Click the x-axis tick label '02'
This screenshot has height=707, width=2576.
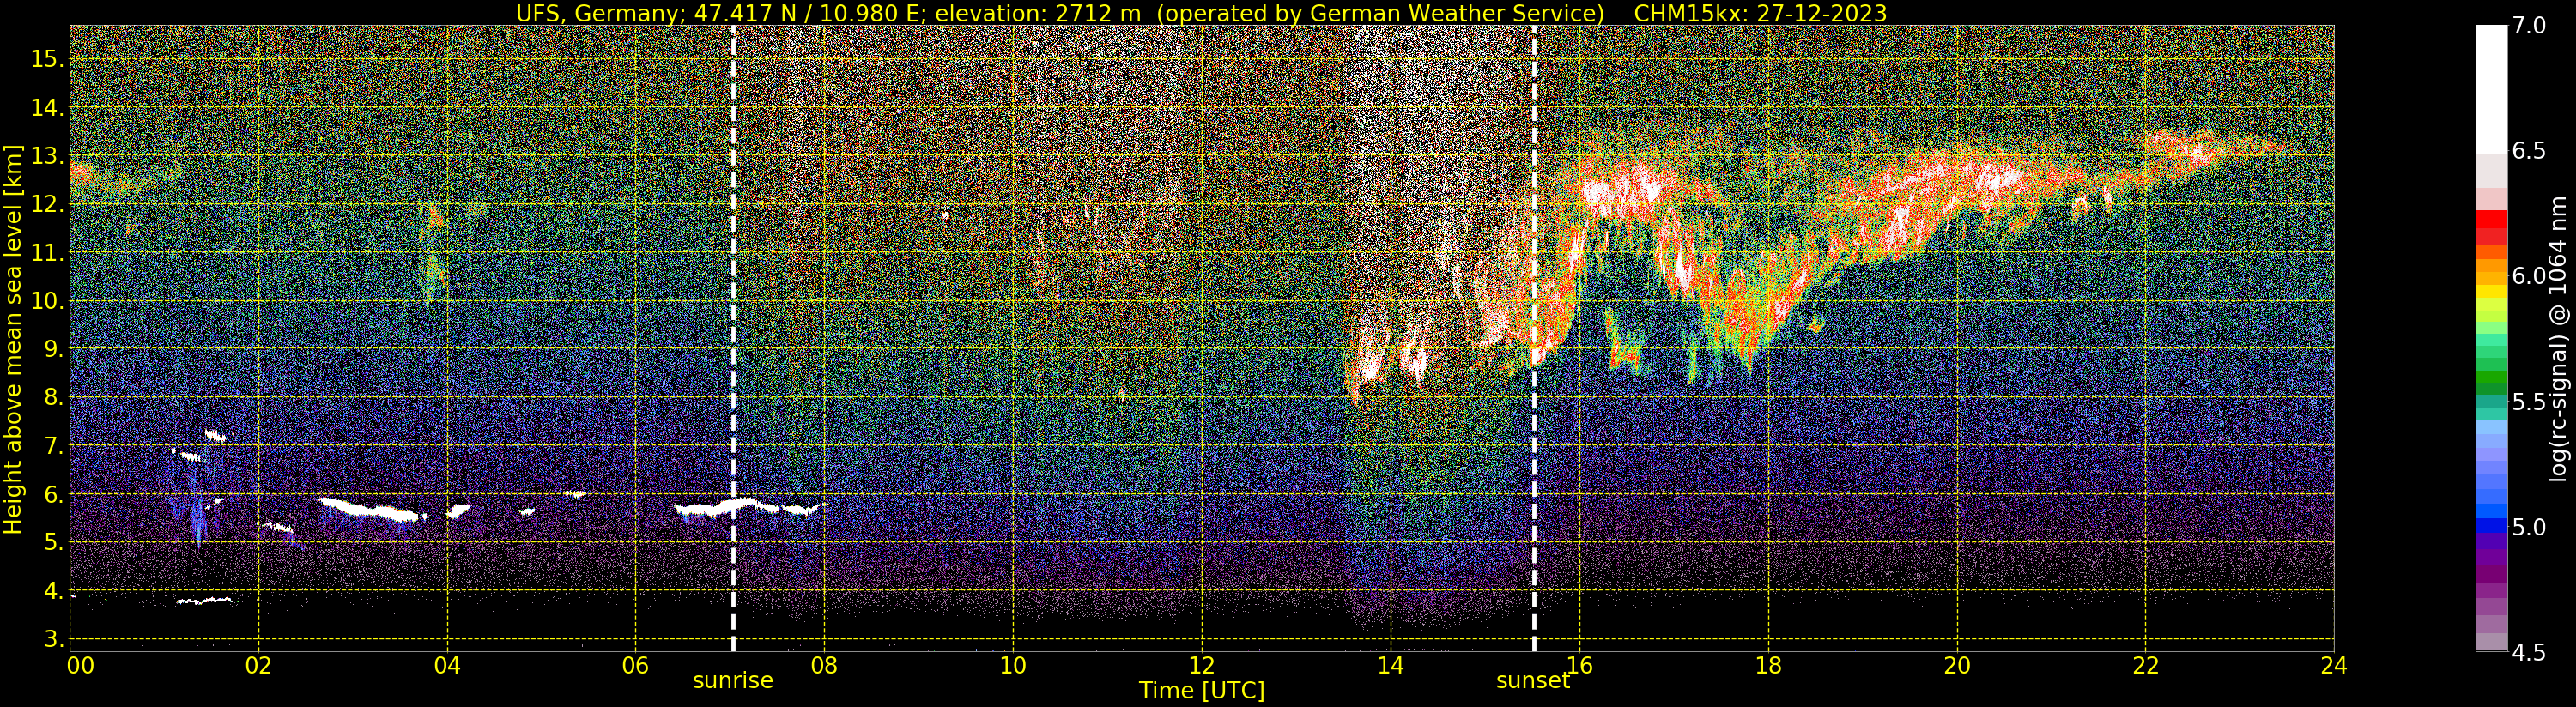[258, 665]
